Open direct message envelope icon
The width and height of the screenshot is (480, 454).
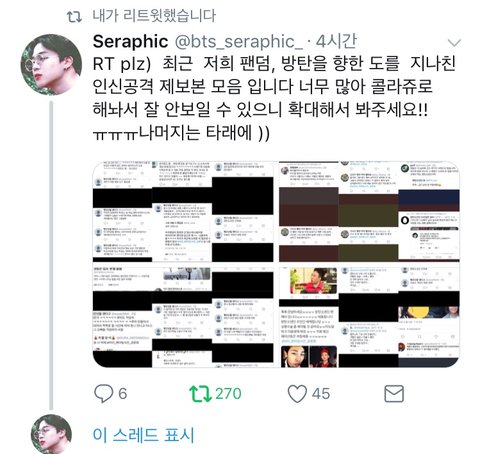394,394
